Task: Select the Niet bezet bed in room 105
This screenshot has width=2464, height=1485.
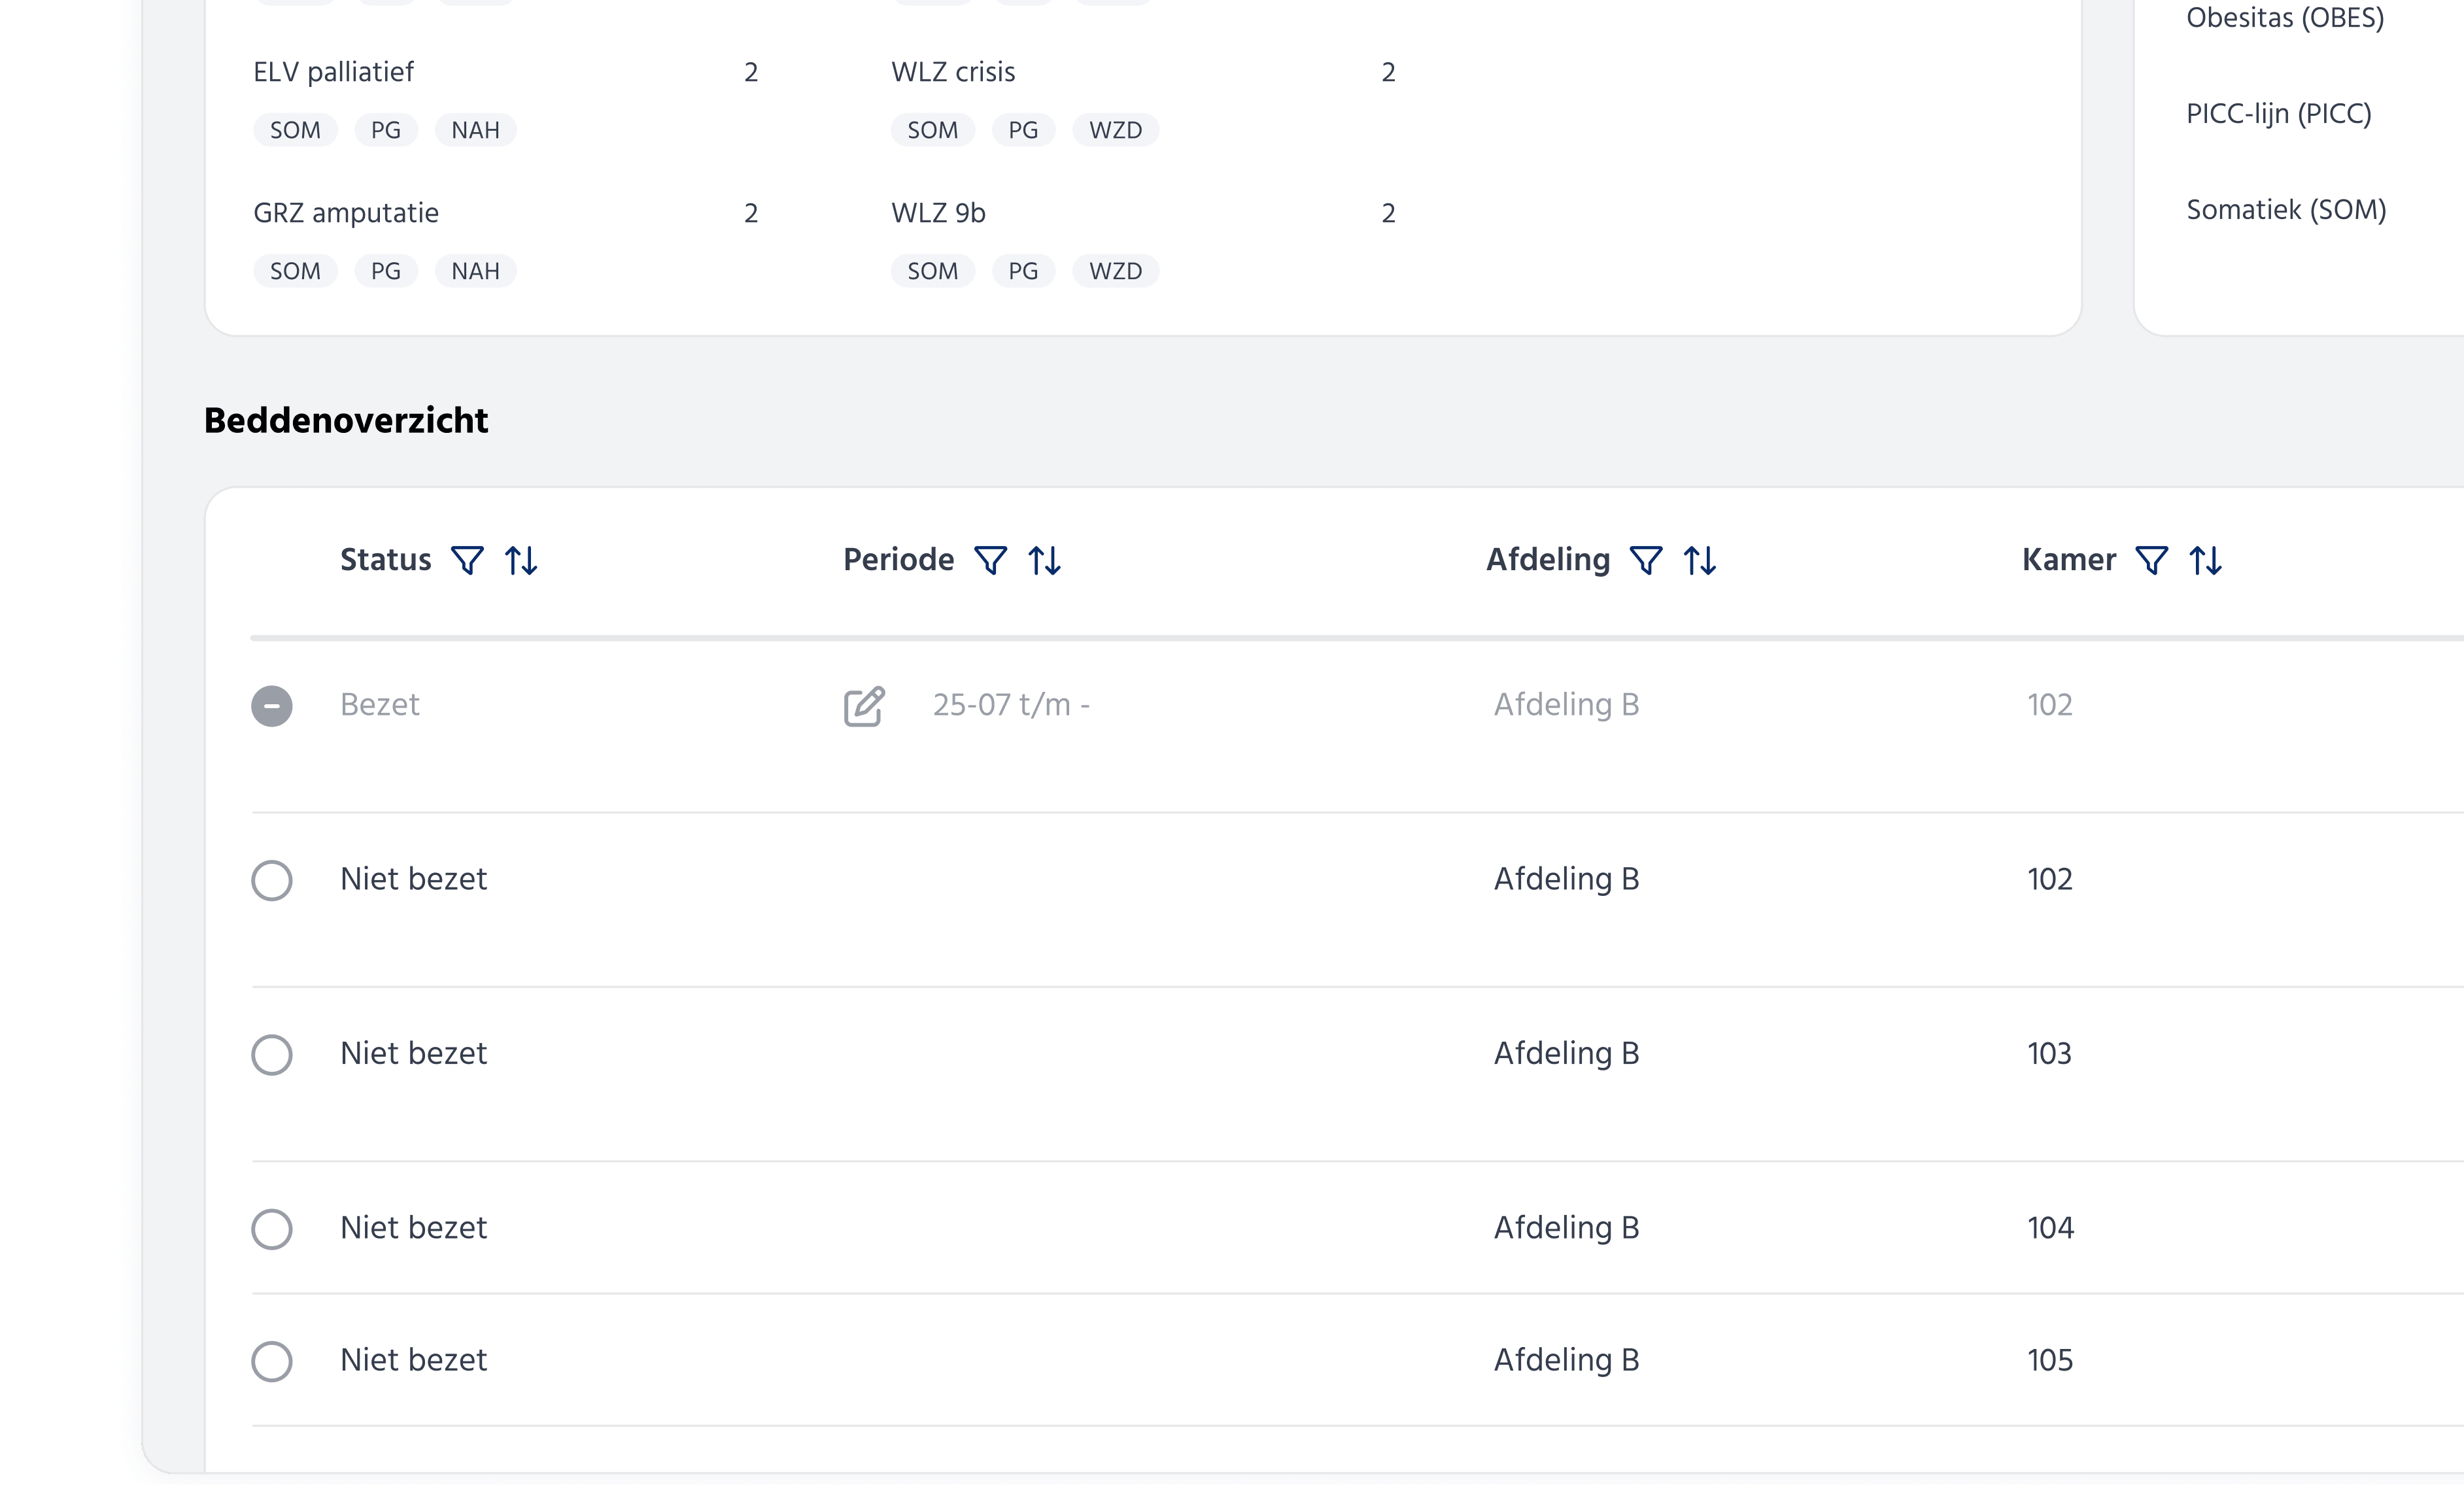Action: [x=272, y=1361]
